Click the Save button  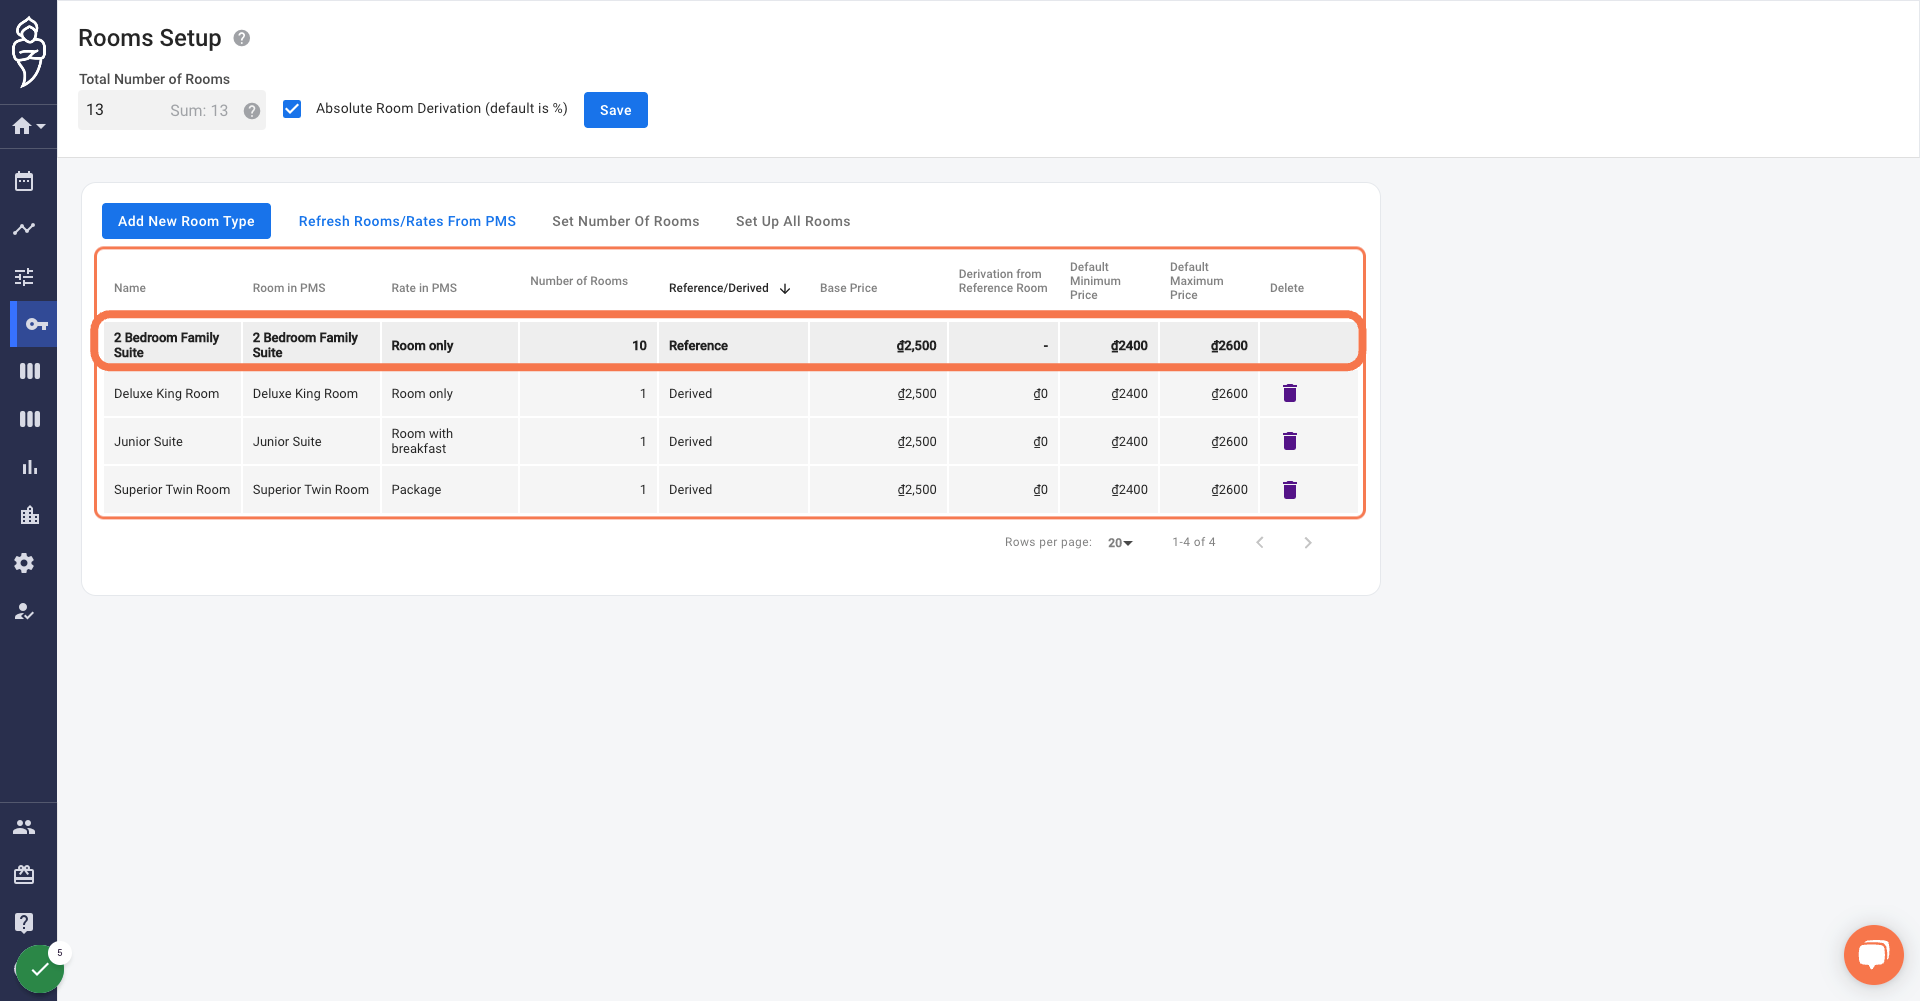coord(616,110)
